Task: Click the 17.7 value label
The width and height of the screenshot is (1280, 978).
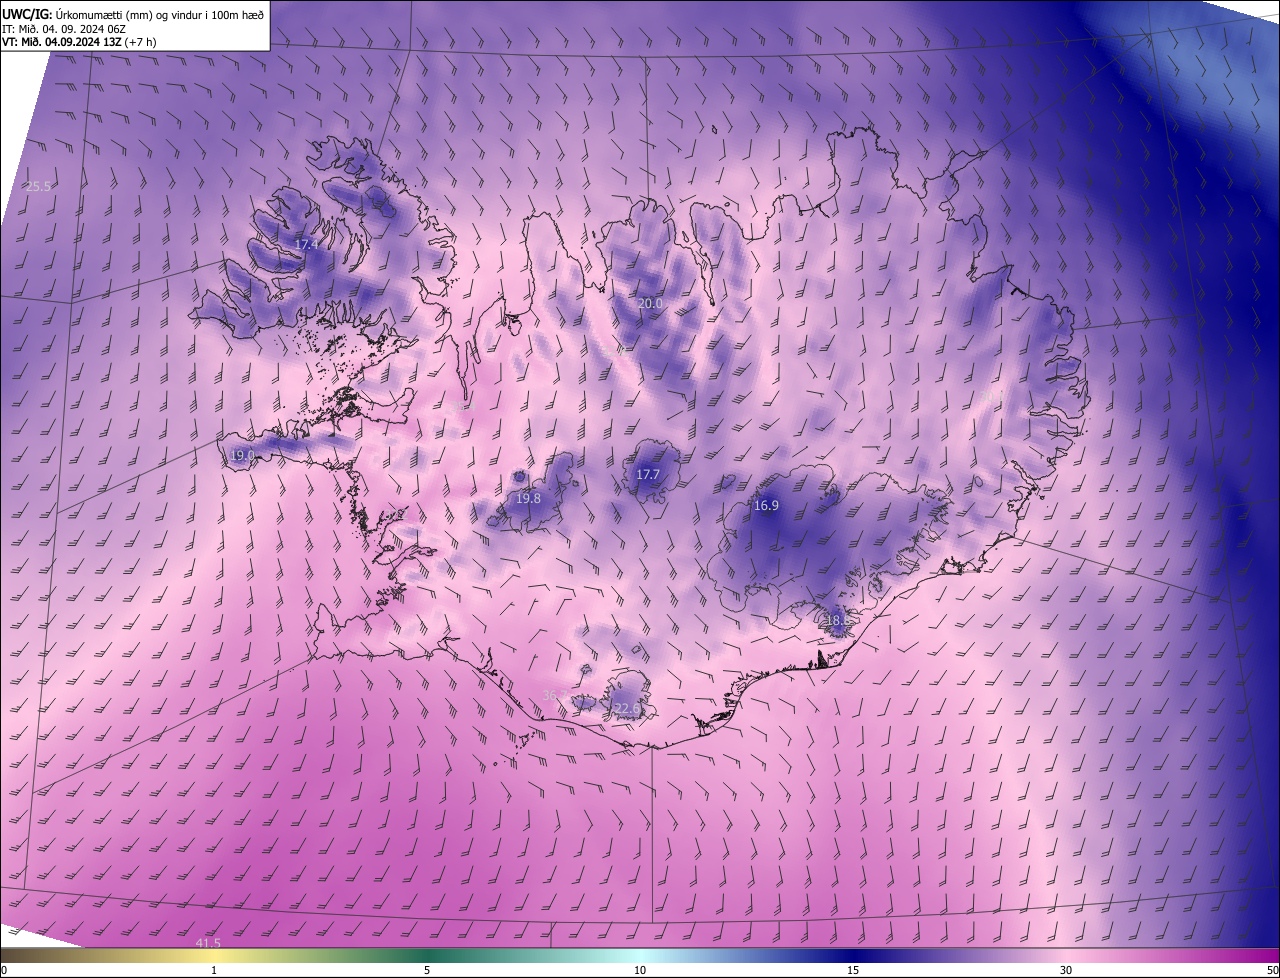Action: pos(648,474)
